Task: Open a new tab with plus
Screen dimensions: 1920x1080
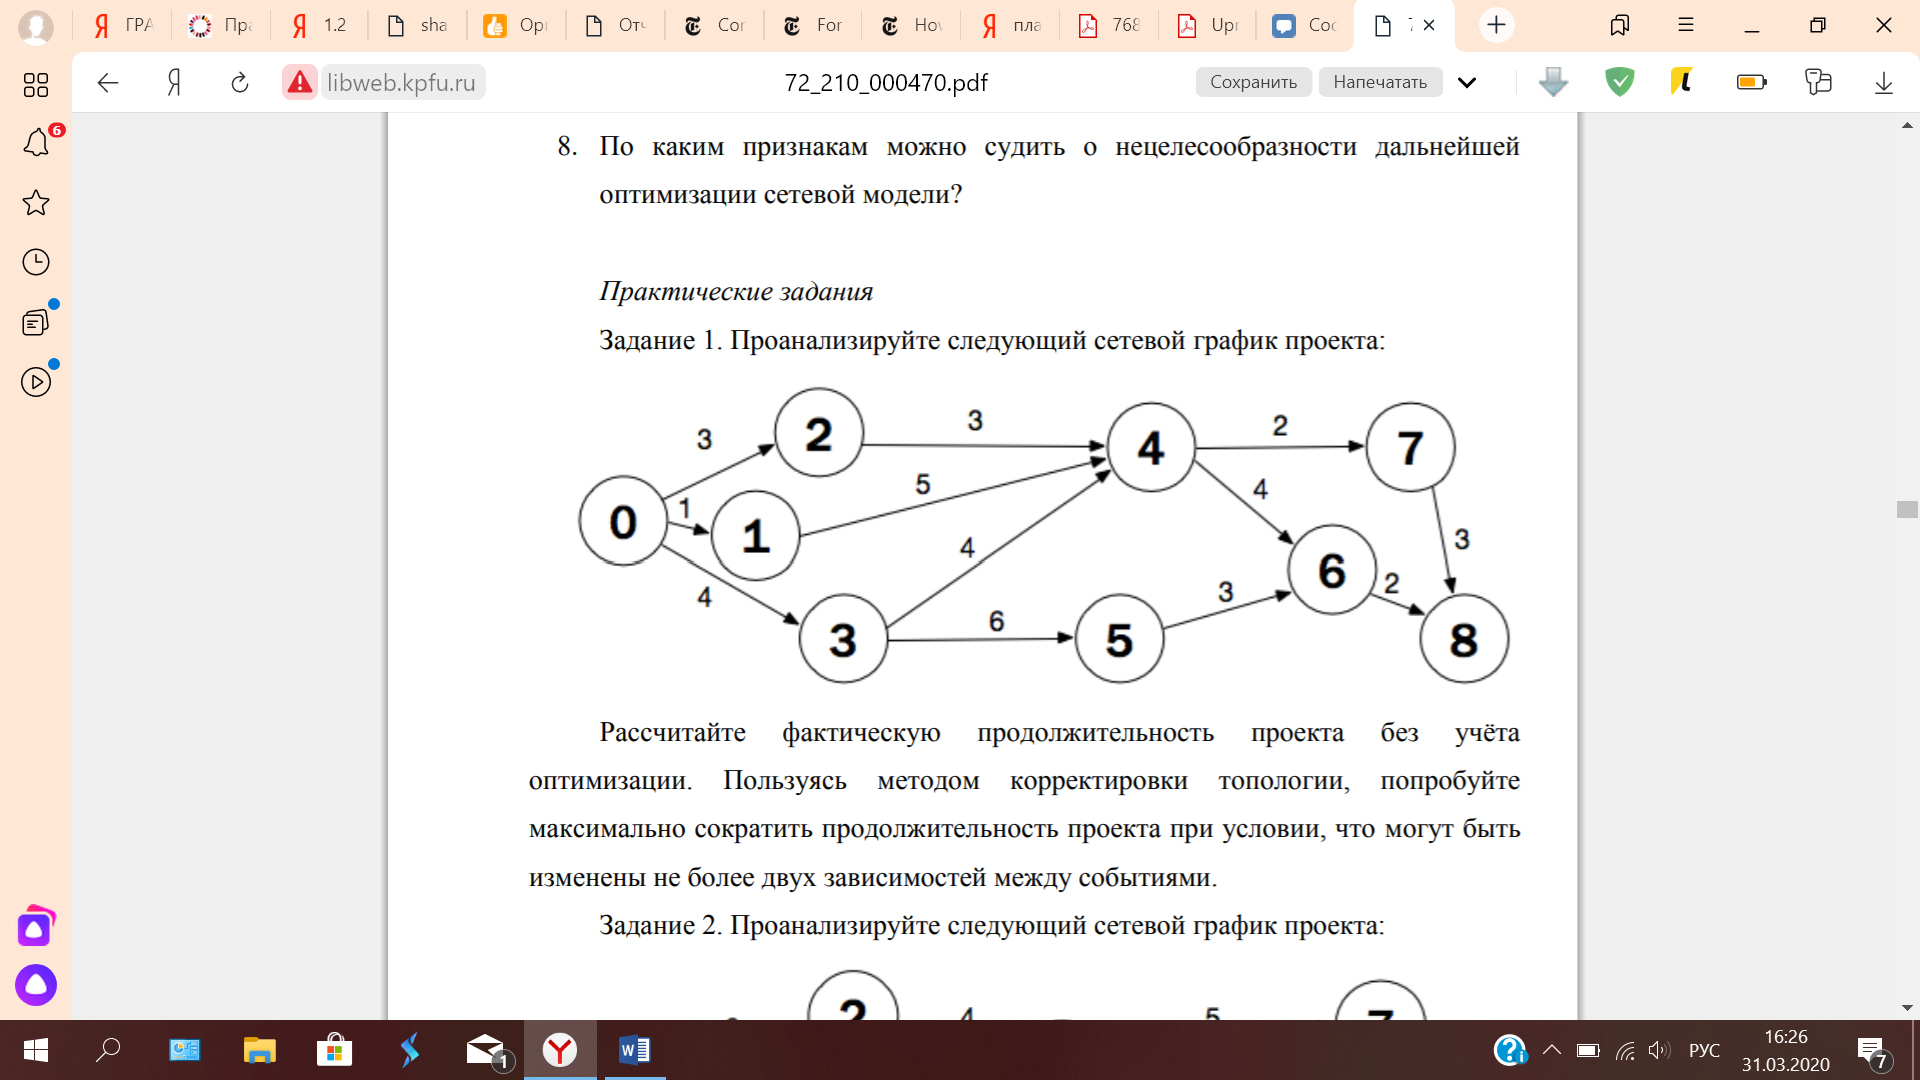Action: click(1496, 25)
